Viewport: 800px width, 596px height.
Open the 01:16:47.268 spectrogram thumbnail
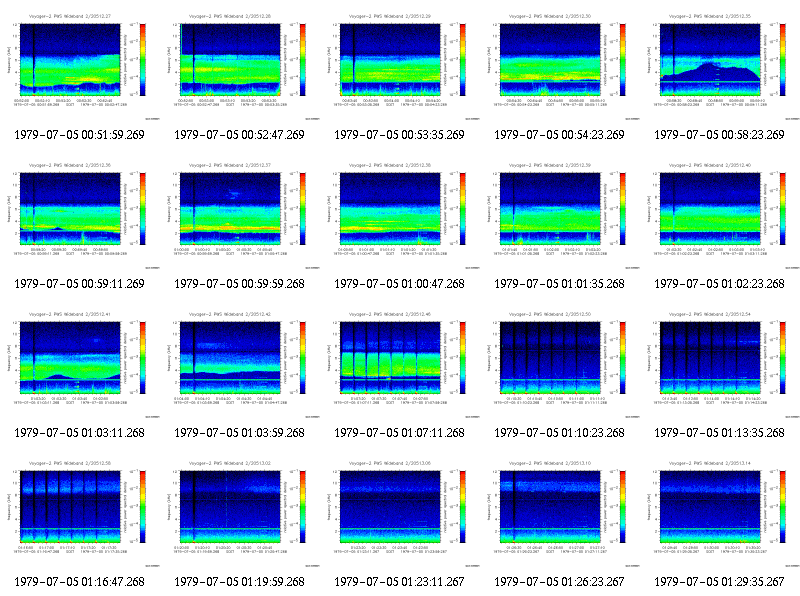point(80,511)
